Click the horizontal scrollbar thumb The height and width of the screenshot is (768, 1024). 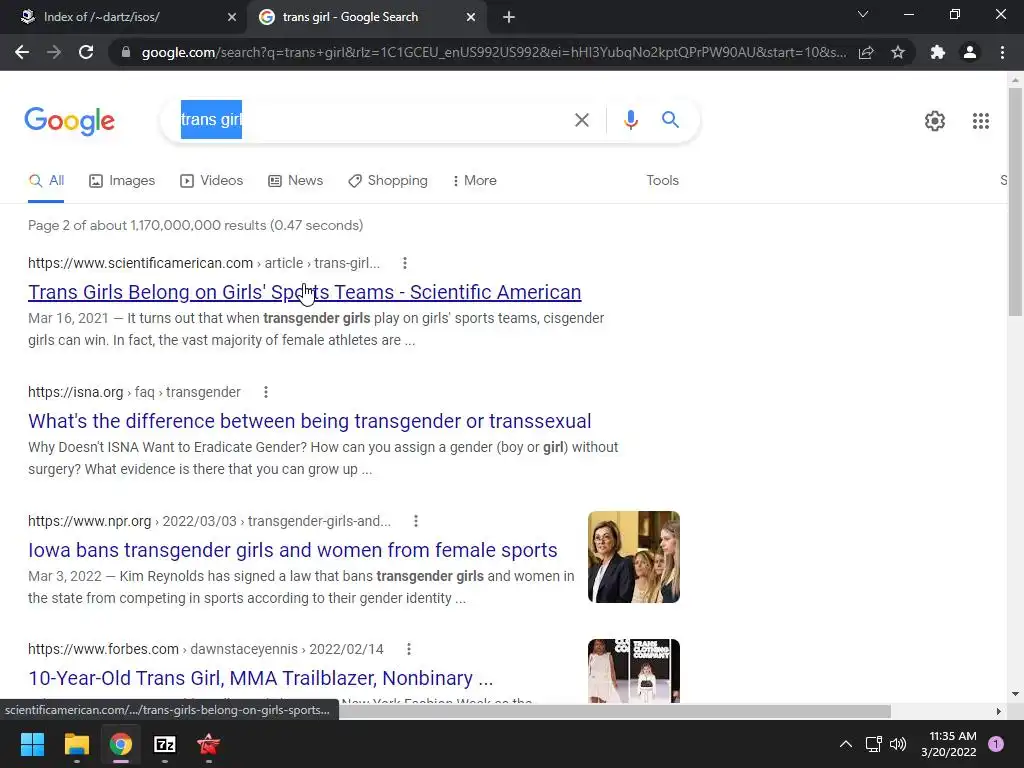614,711
